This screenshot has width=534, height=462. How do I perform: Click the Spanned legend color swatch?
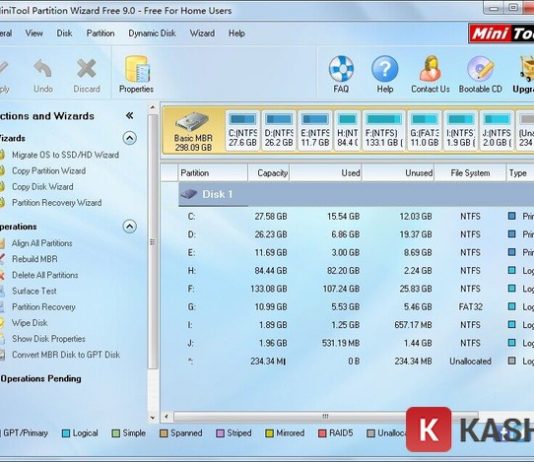pos(164,433)
